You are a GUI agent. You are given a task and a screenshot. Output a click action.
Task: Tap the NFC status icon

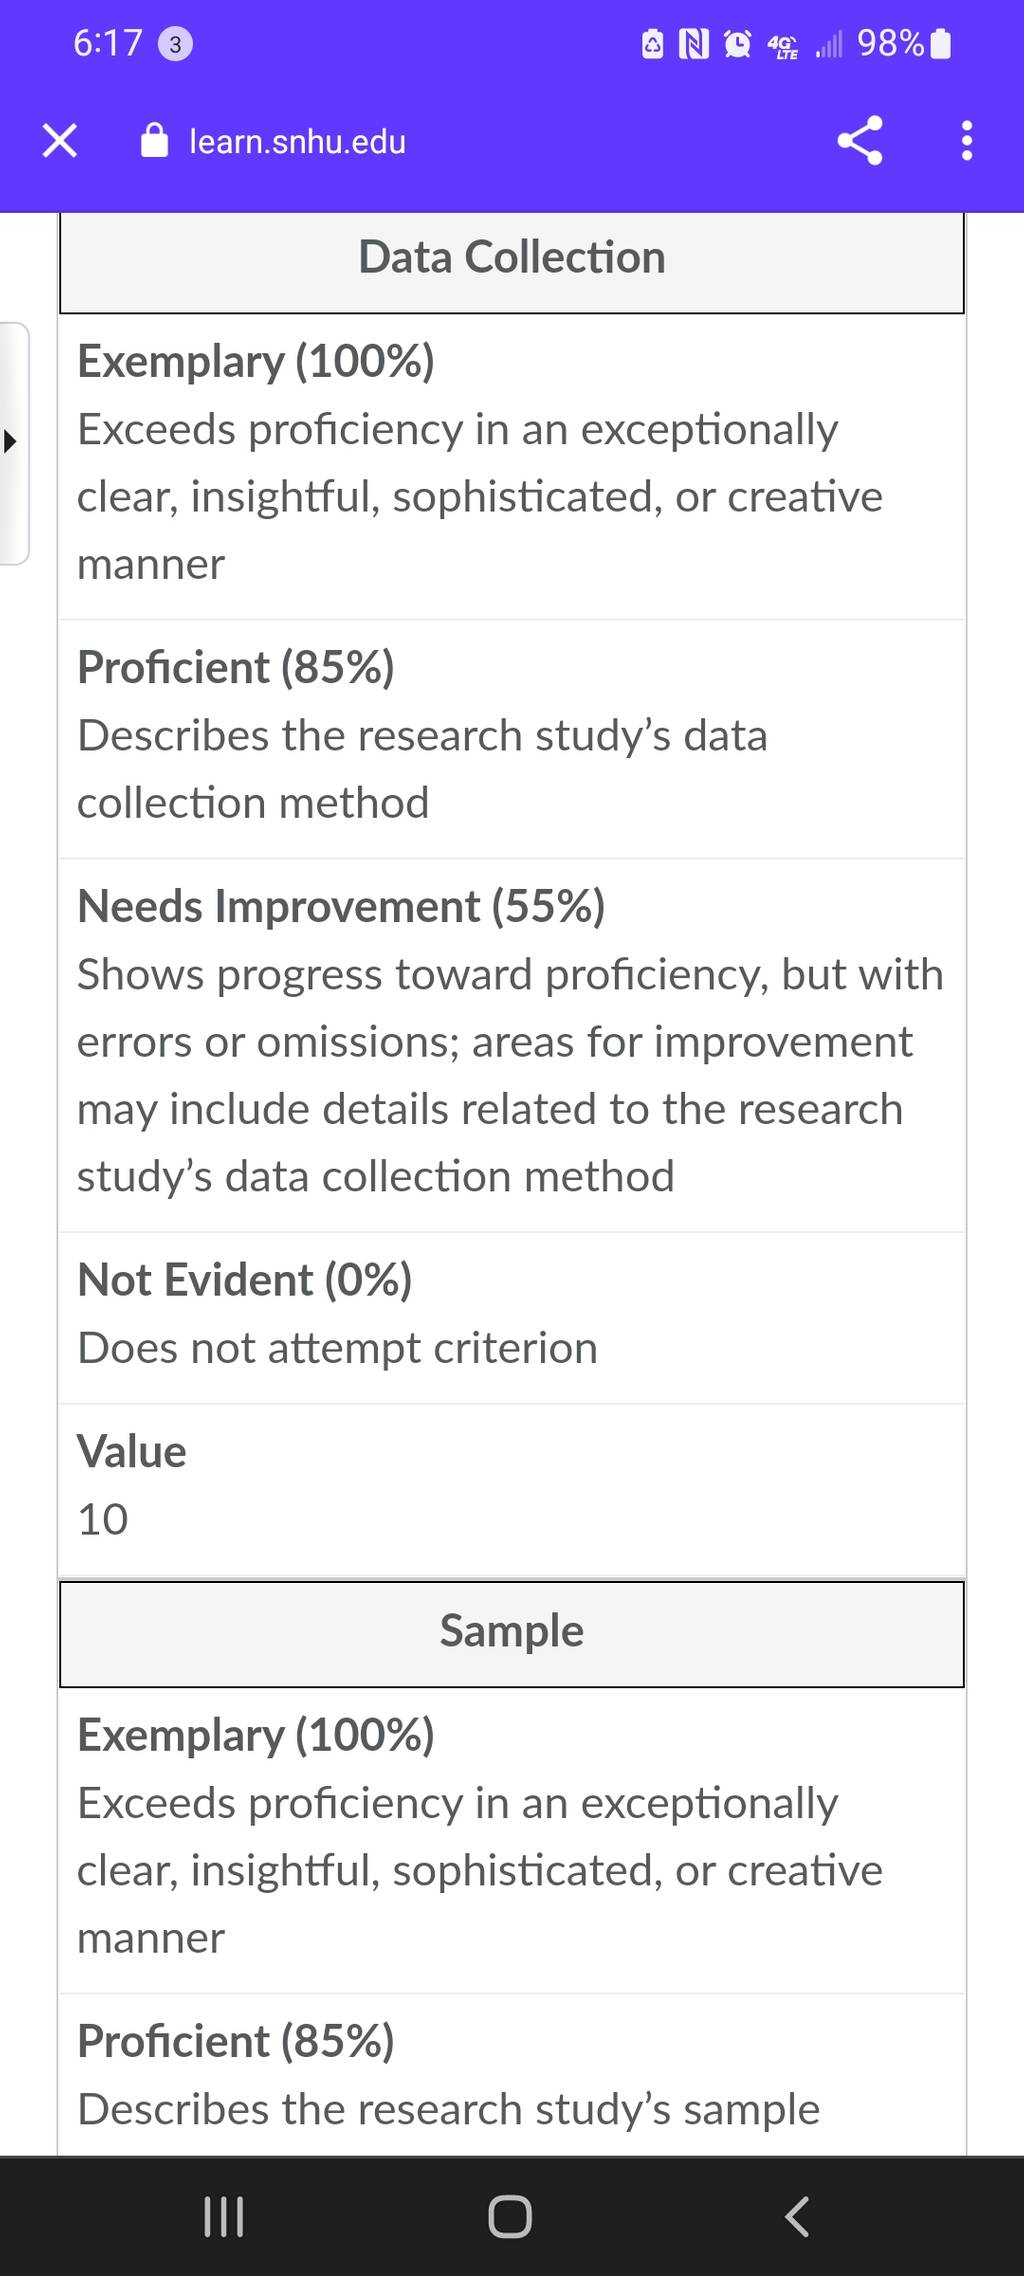[694, 44]
